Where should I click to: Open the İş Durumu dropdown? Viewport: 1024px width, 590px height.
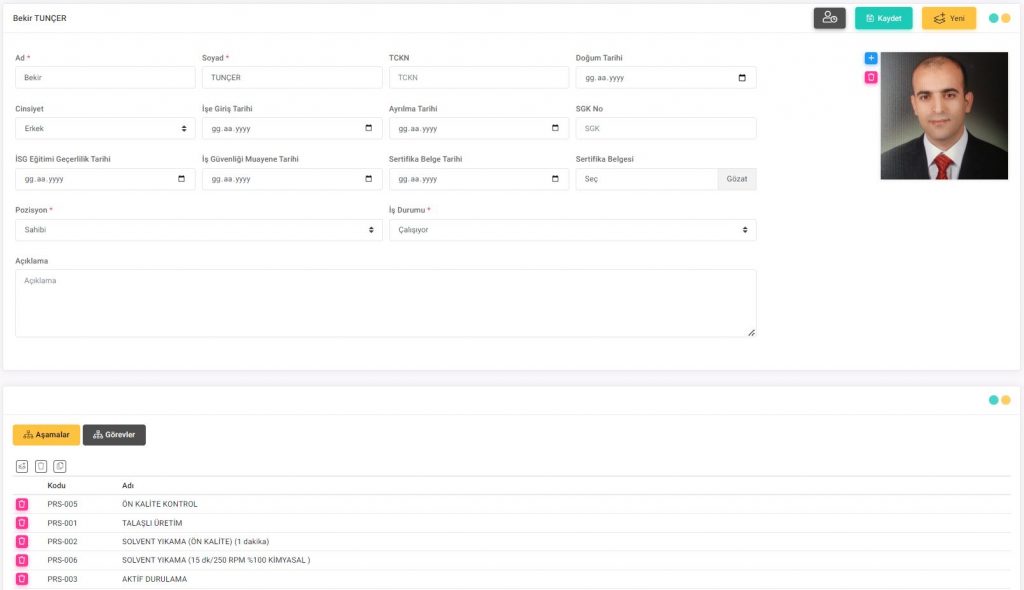click(x=572, y=230)
